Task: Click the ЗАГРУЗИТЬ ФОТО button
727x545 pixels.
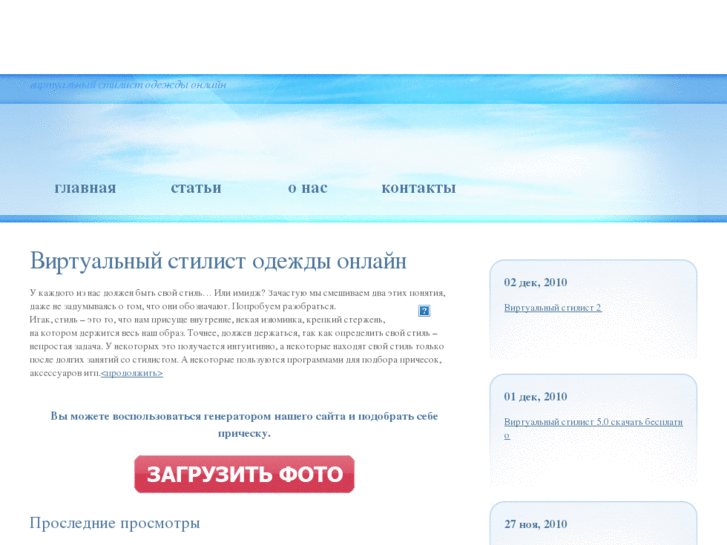Action: point(244,474)
